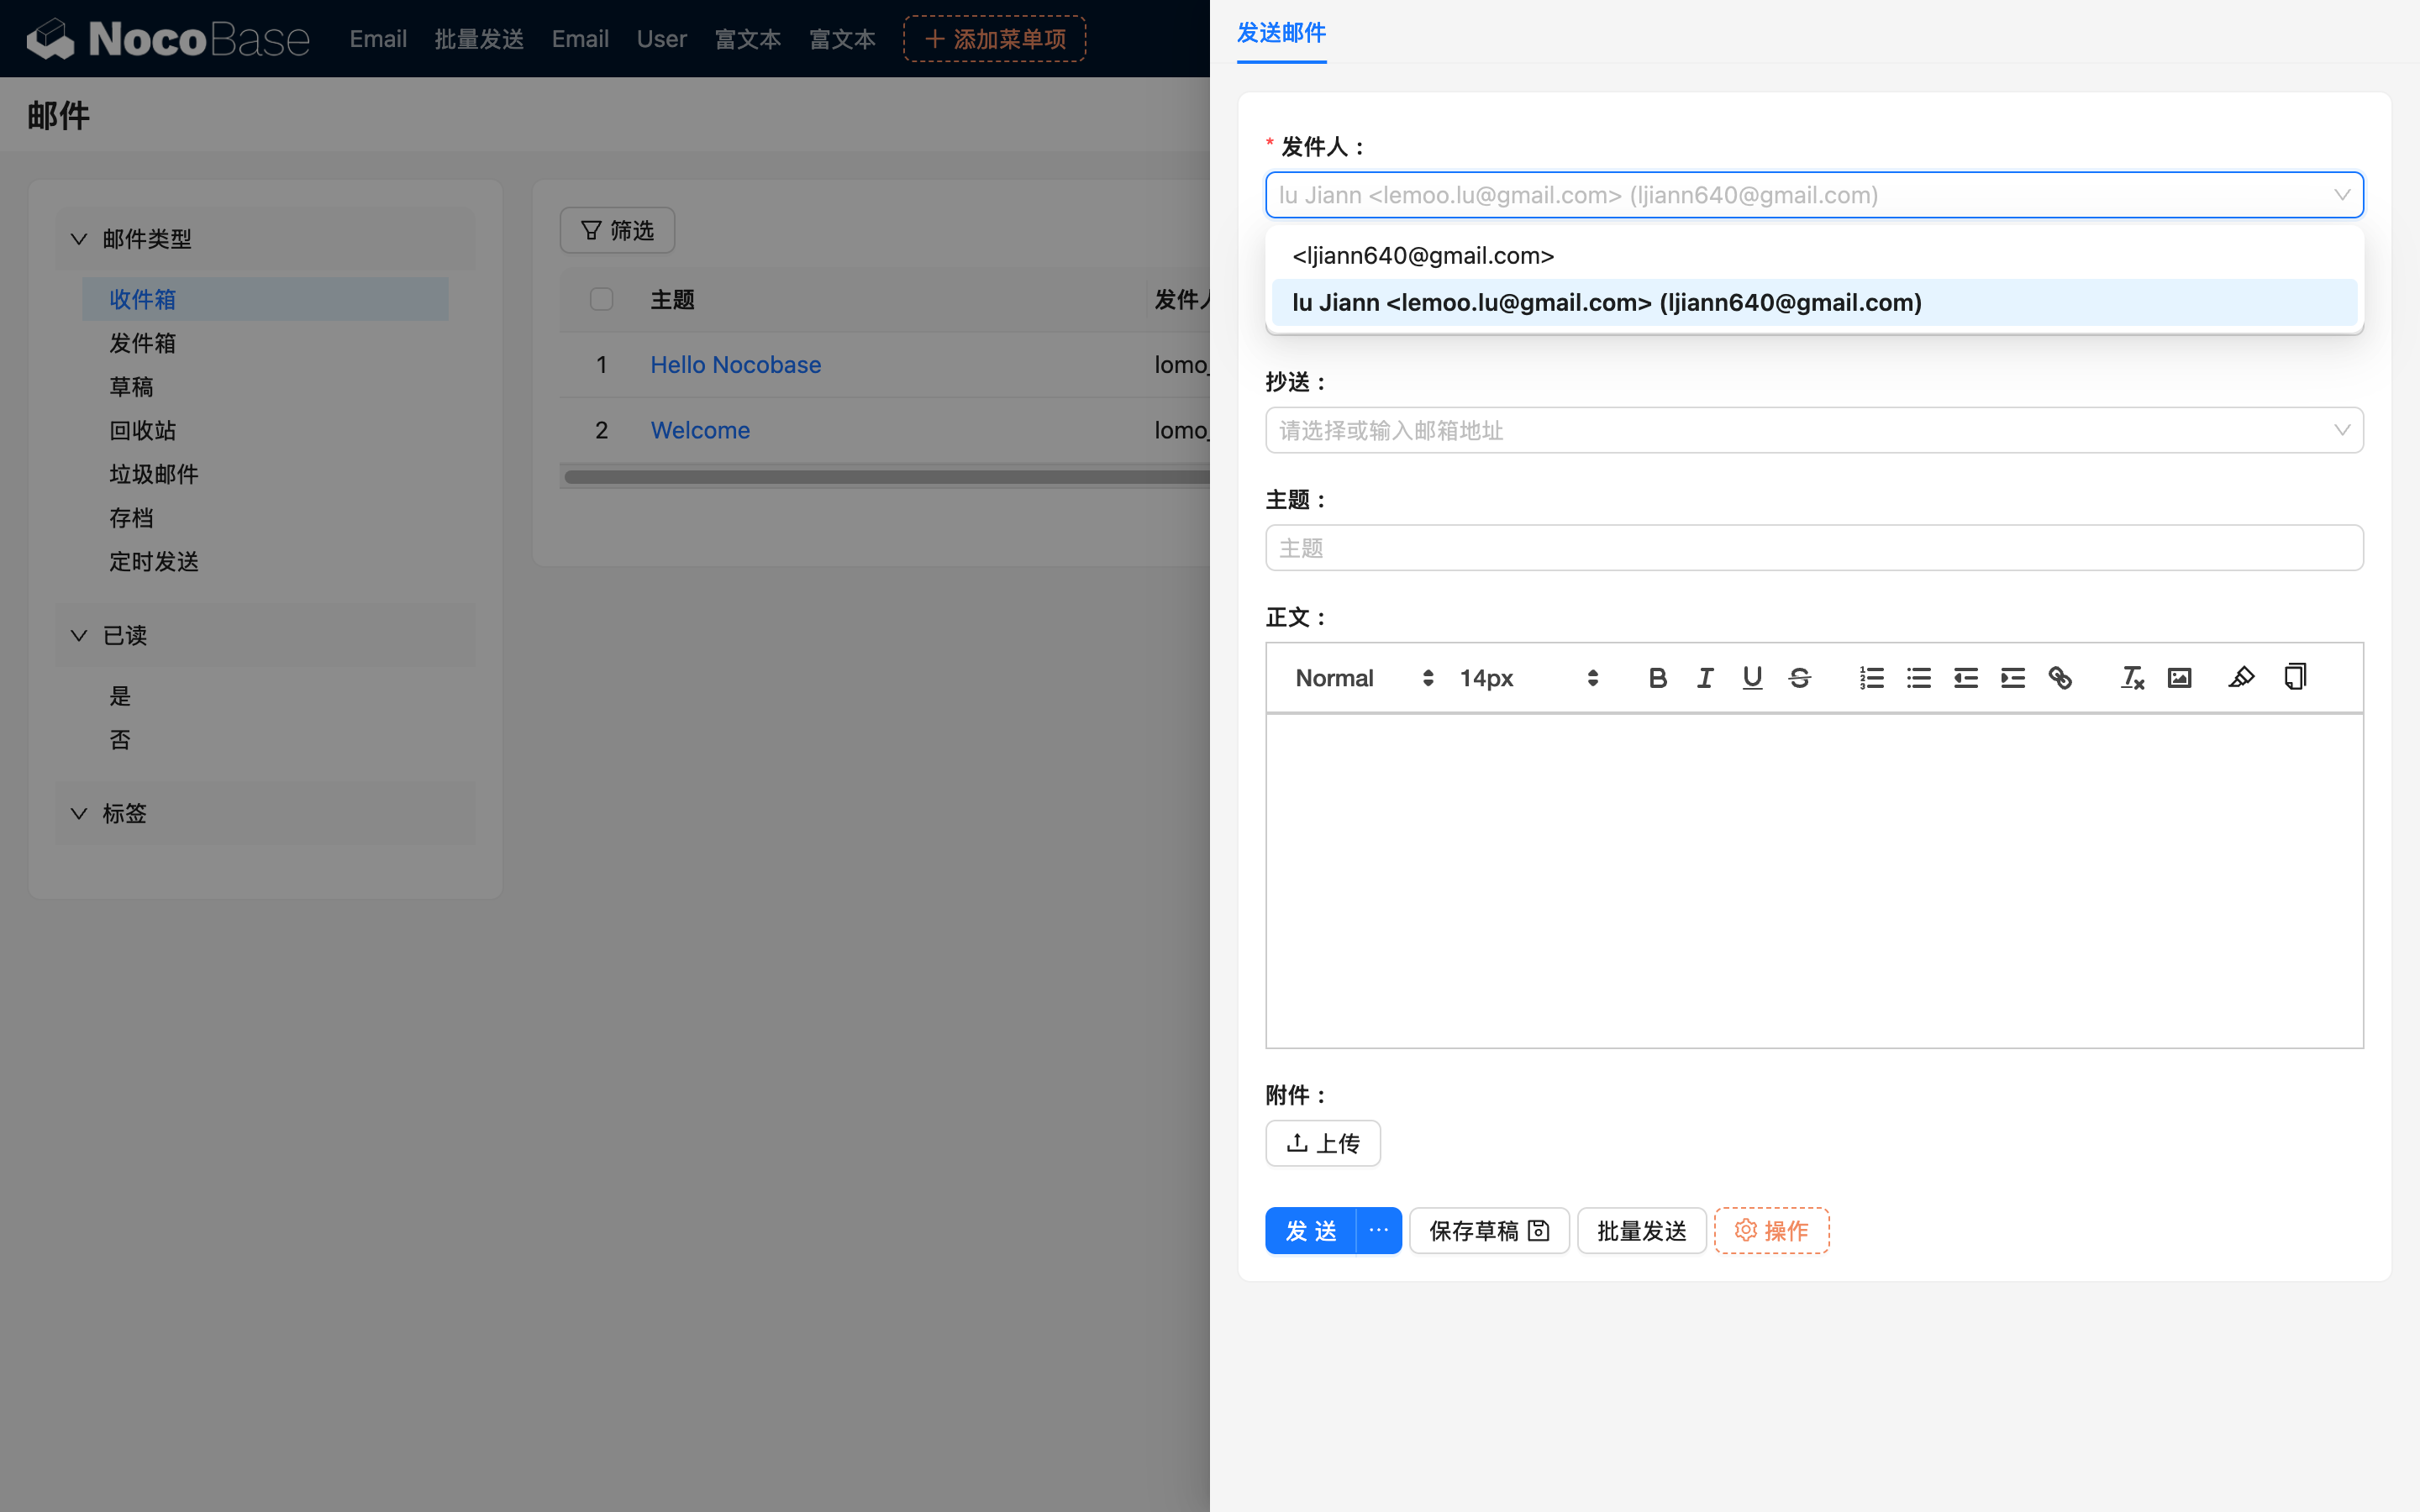
Task: Switch to the 发送邮件 tab
Action: (1281, 33)
